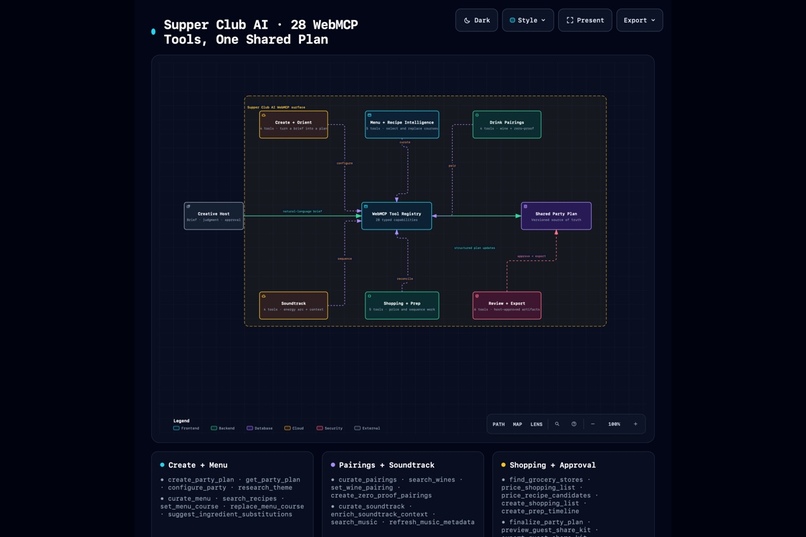Click the Backend legend swatch

point(214,428)
